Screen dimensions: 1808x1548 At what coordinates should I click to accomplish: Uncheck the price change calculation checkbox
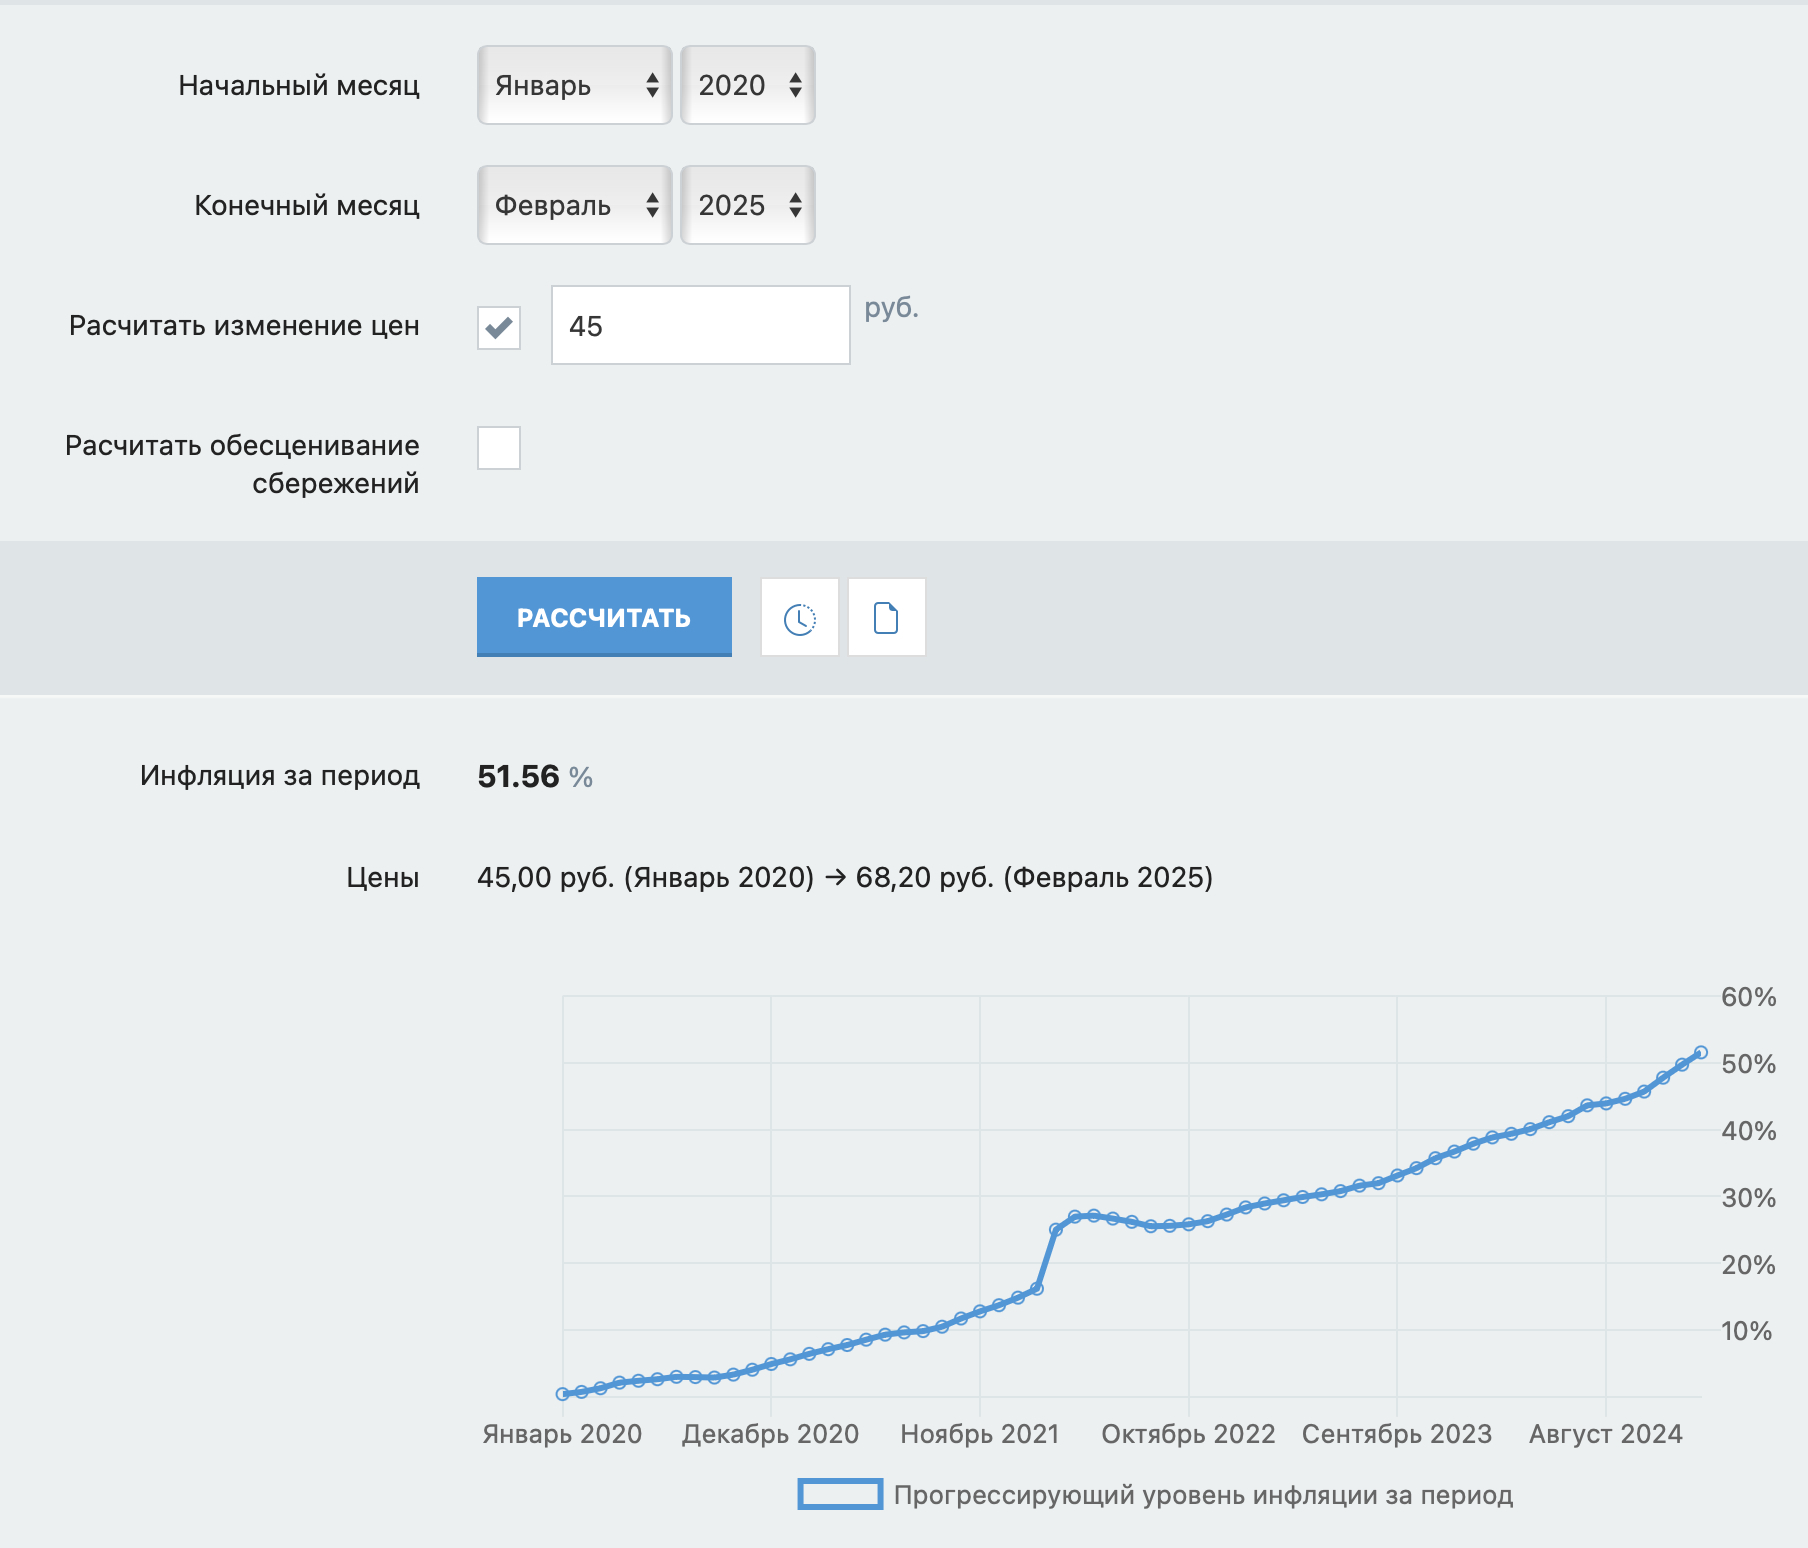(x=499, y=327)
